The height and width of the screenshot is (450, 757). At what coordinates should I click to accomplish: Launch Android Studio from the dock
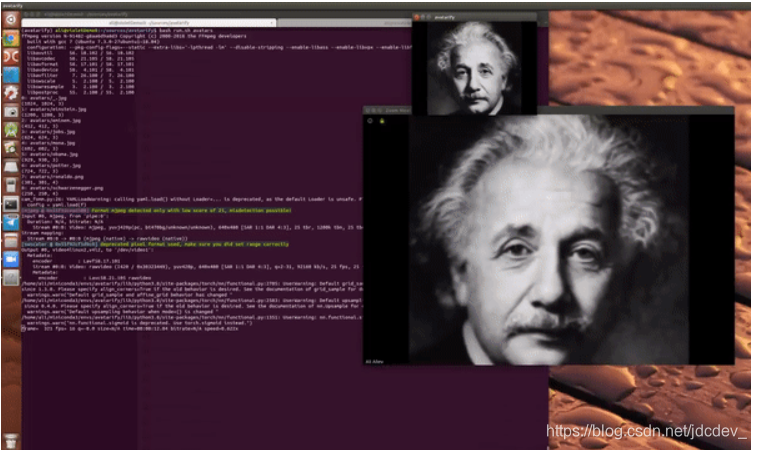11,130
